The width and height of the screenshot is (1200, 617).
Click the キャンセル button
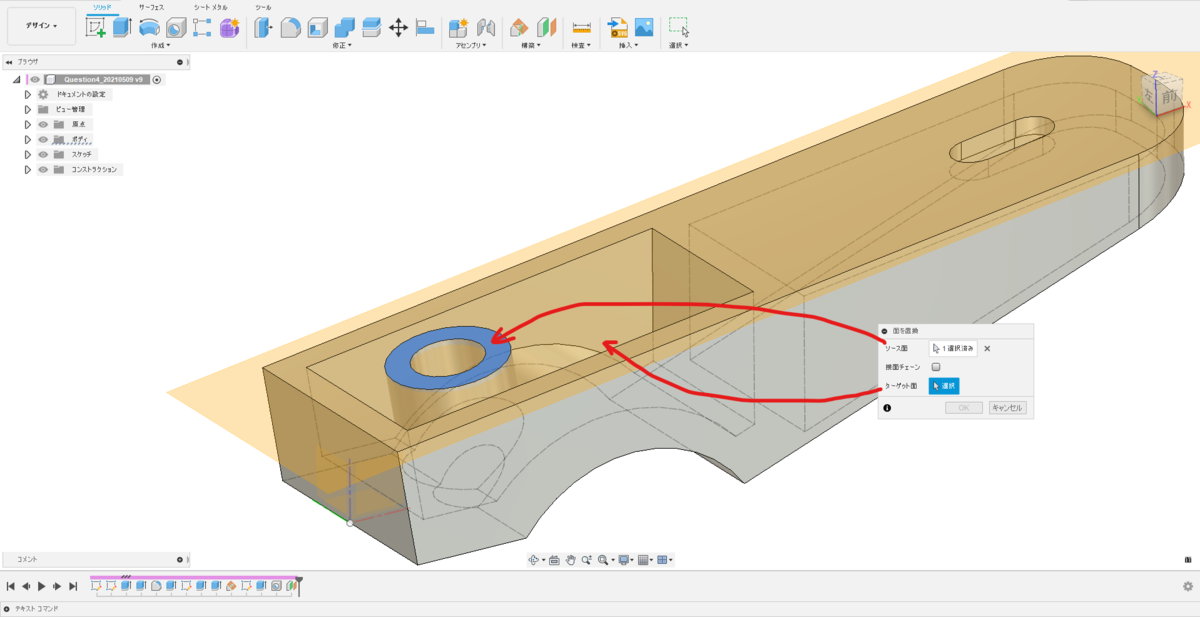pos(1007,408)
